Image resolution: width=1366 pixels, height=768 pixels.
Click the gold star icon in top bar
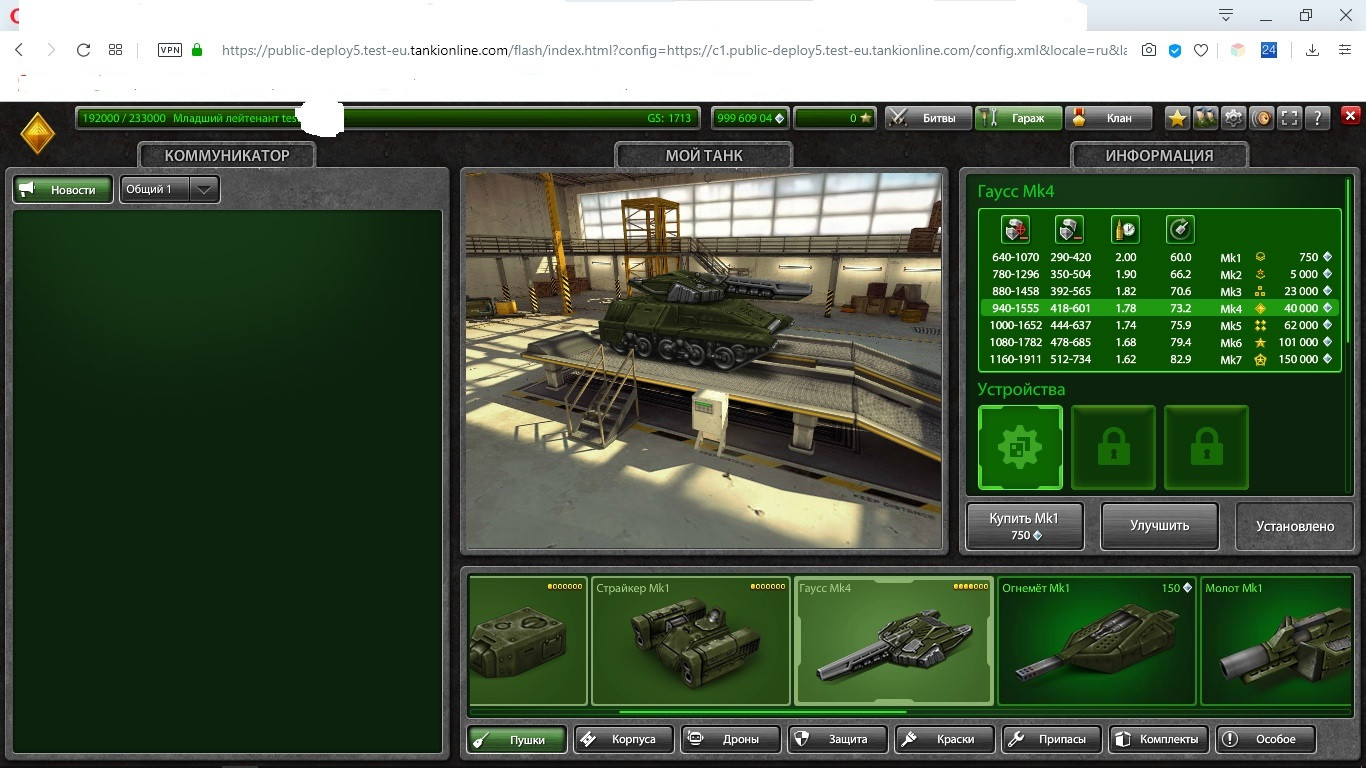1177,118
